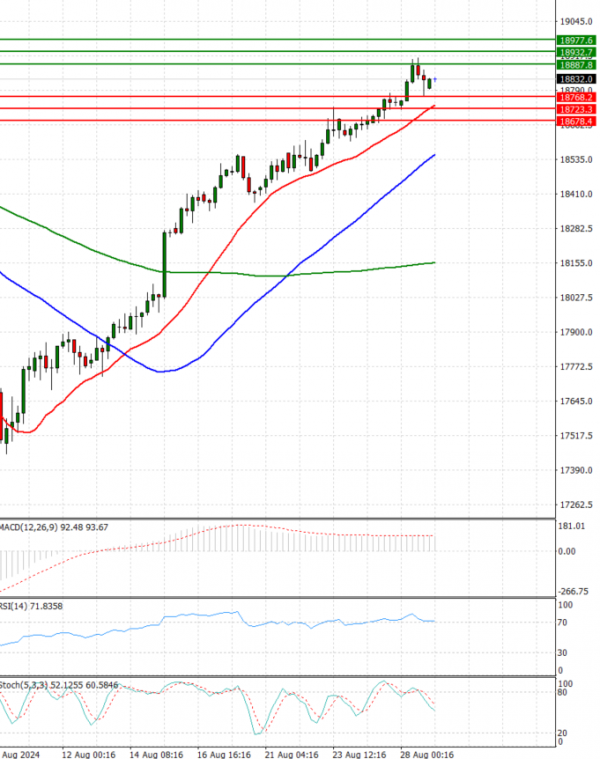
Task: Click the 16 Aug 16:16 time axis label
Action: point(224,754)
